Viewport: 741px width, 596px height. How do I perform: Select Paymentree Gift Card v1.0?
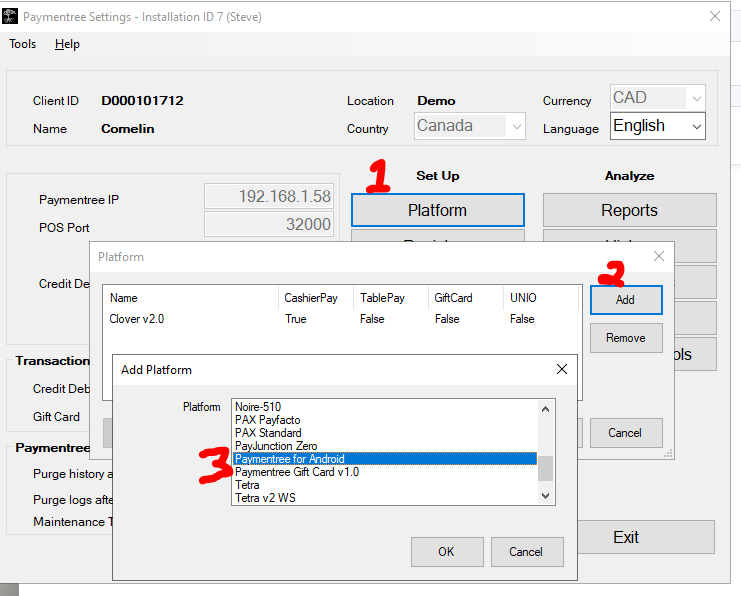[x=385, y=472]
